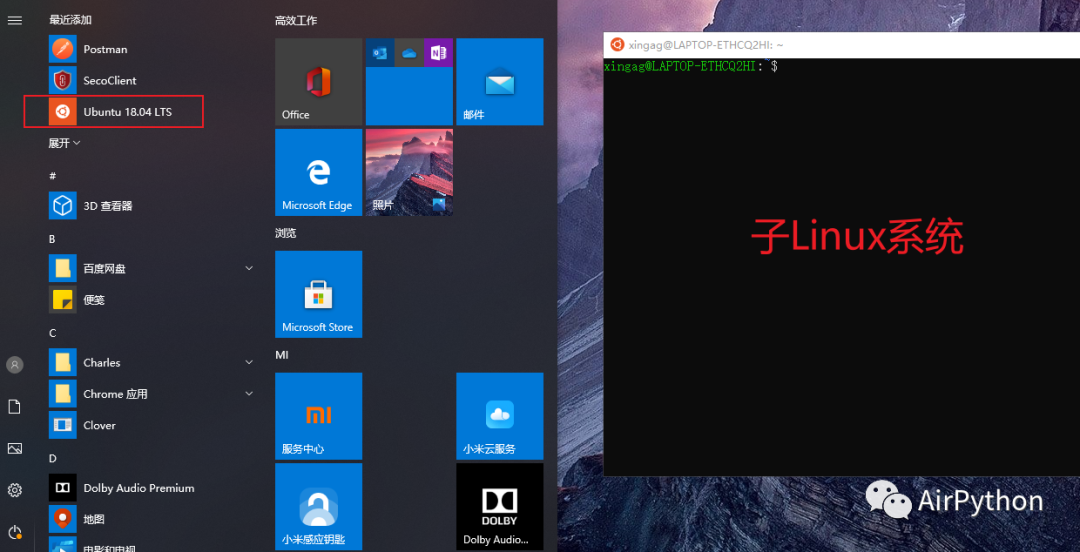The height and width of the screenshot is (552, 1080).
Task: Click the C letter index header
Action: coord(52,333)
